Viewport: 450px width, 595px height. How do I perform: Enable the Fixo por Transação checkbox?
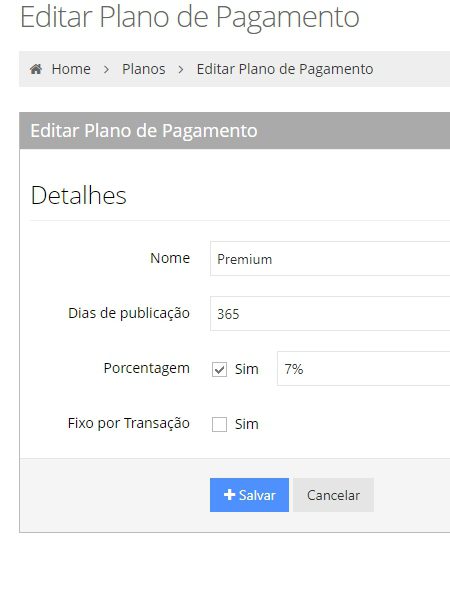[x=219, y=424]
